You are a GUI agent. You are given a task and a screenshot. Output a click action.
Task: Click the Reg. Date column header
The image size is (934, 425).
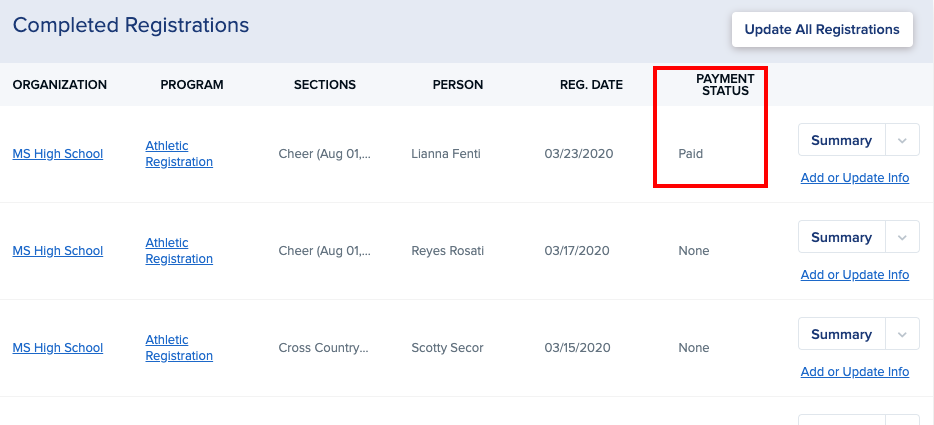click(591, 85)
